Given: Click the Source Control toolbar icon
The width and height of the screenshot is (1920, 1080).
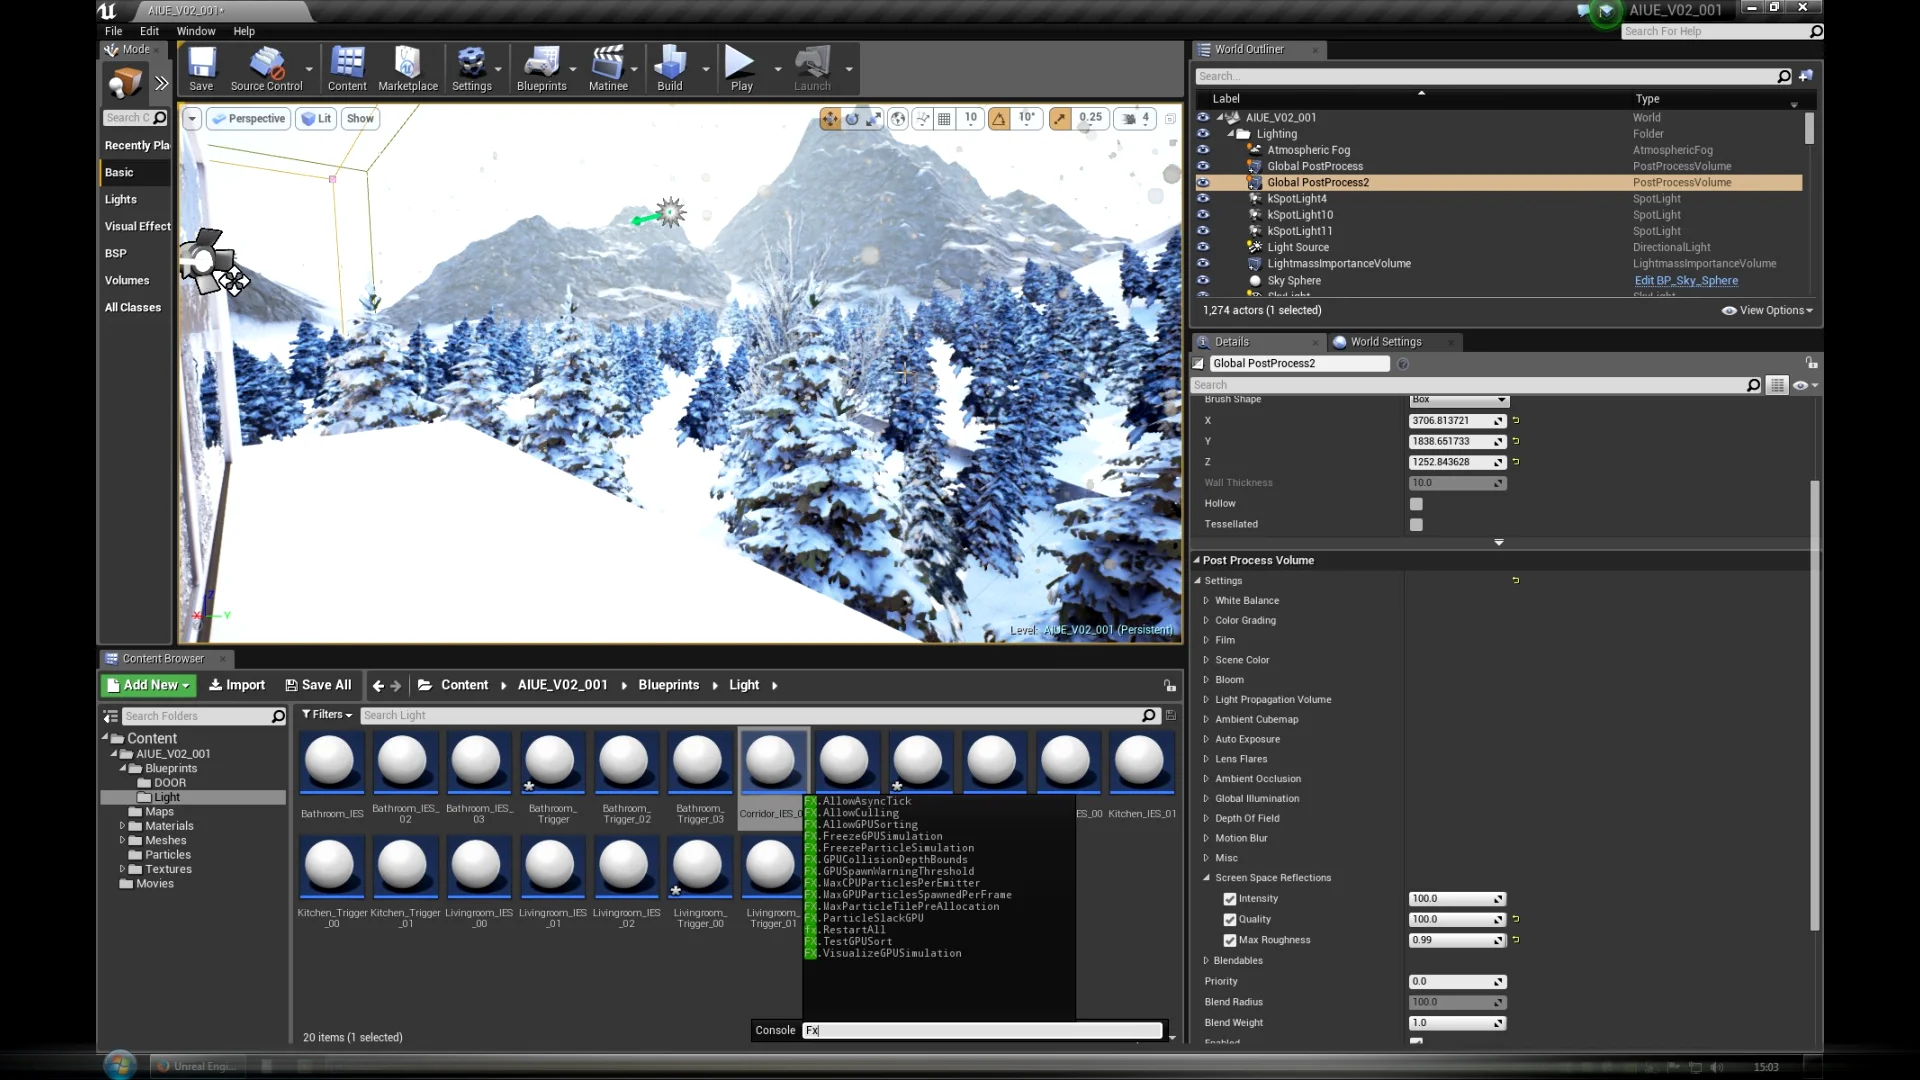Looking at the screenshot, I should 268,65.
